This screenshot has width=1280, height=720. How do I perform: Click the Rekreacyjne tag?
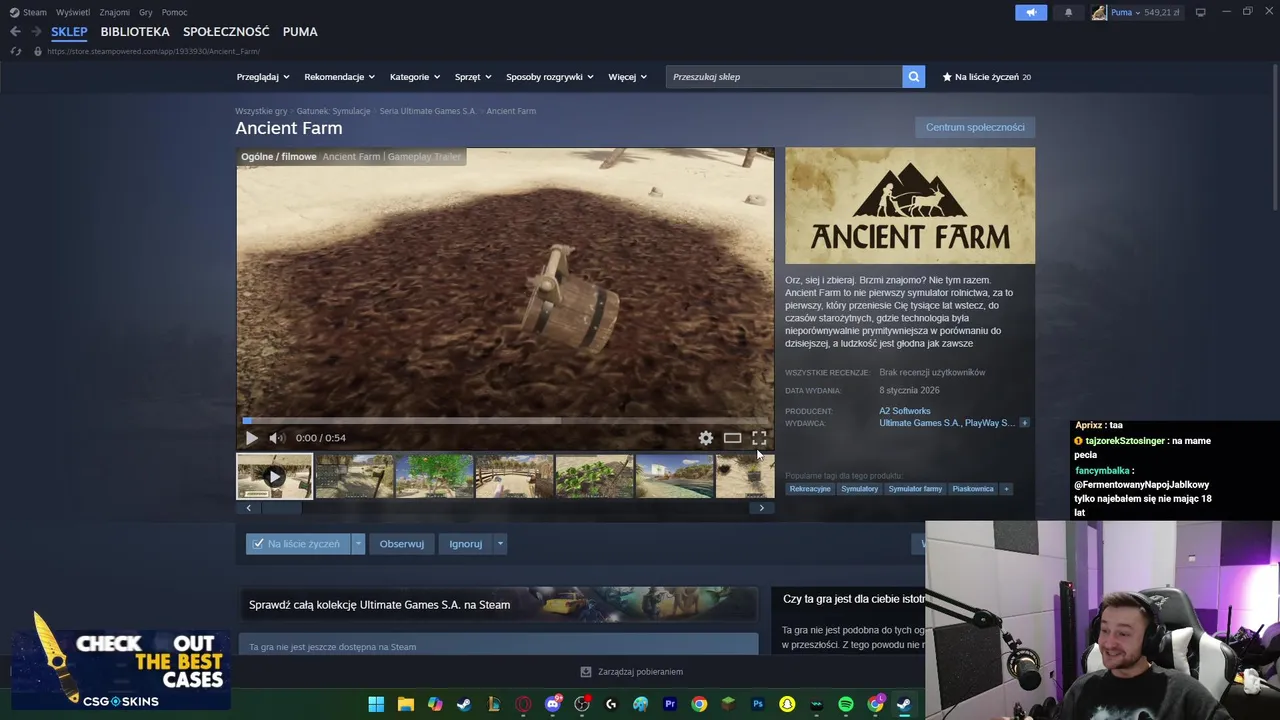[810, 489]
